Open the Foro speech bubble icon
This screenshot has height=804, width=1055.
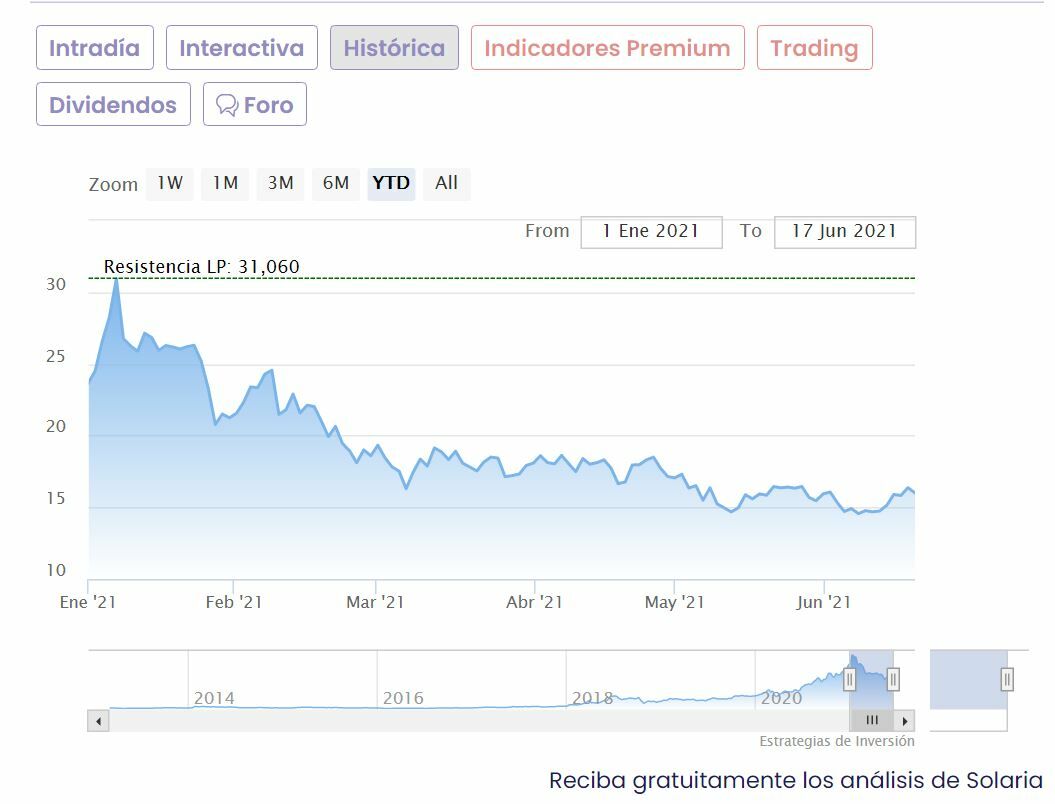tap(227, 105)
